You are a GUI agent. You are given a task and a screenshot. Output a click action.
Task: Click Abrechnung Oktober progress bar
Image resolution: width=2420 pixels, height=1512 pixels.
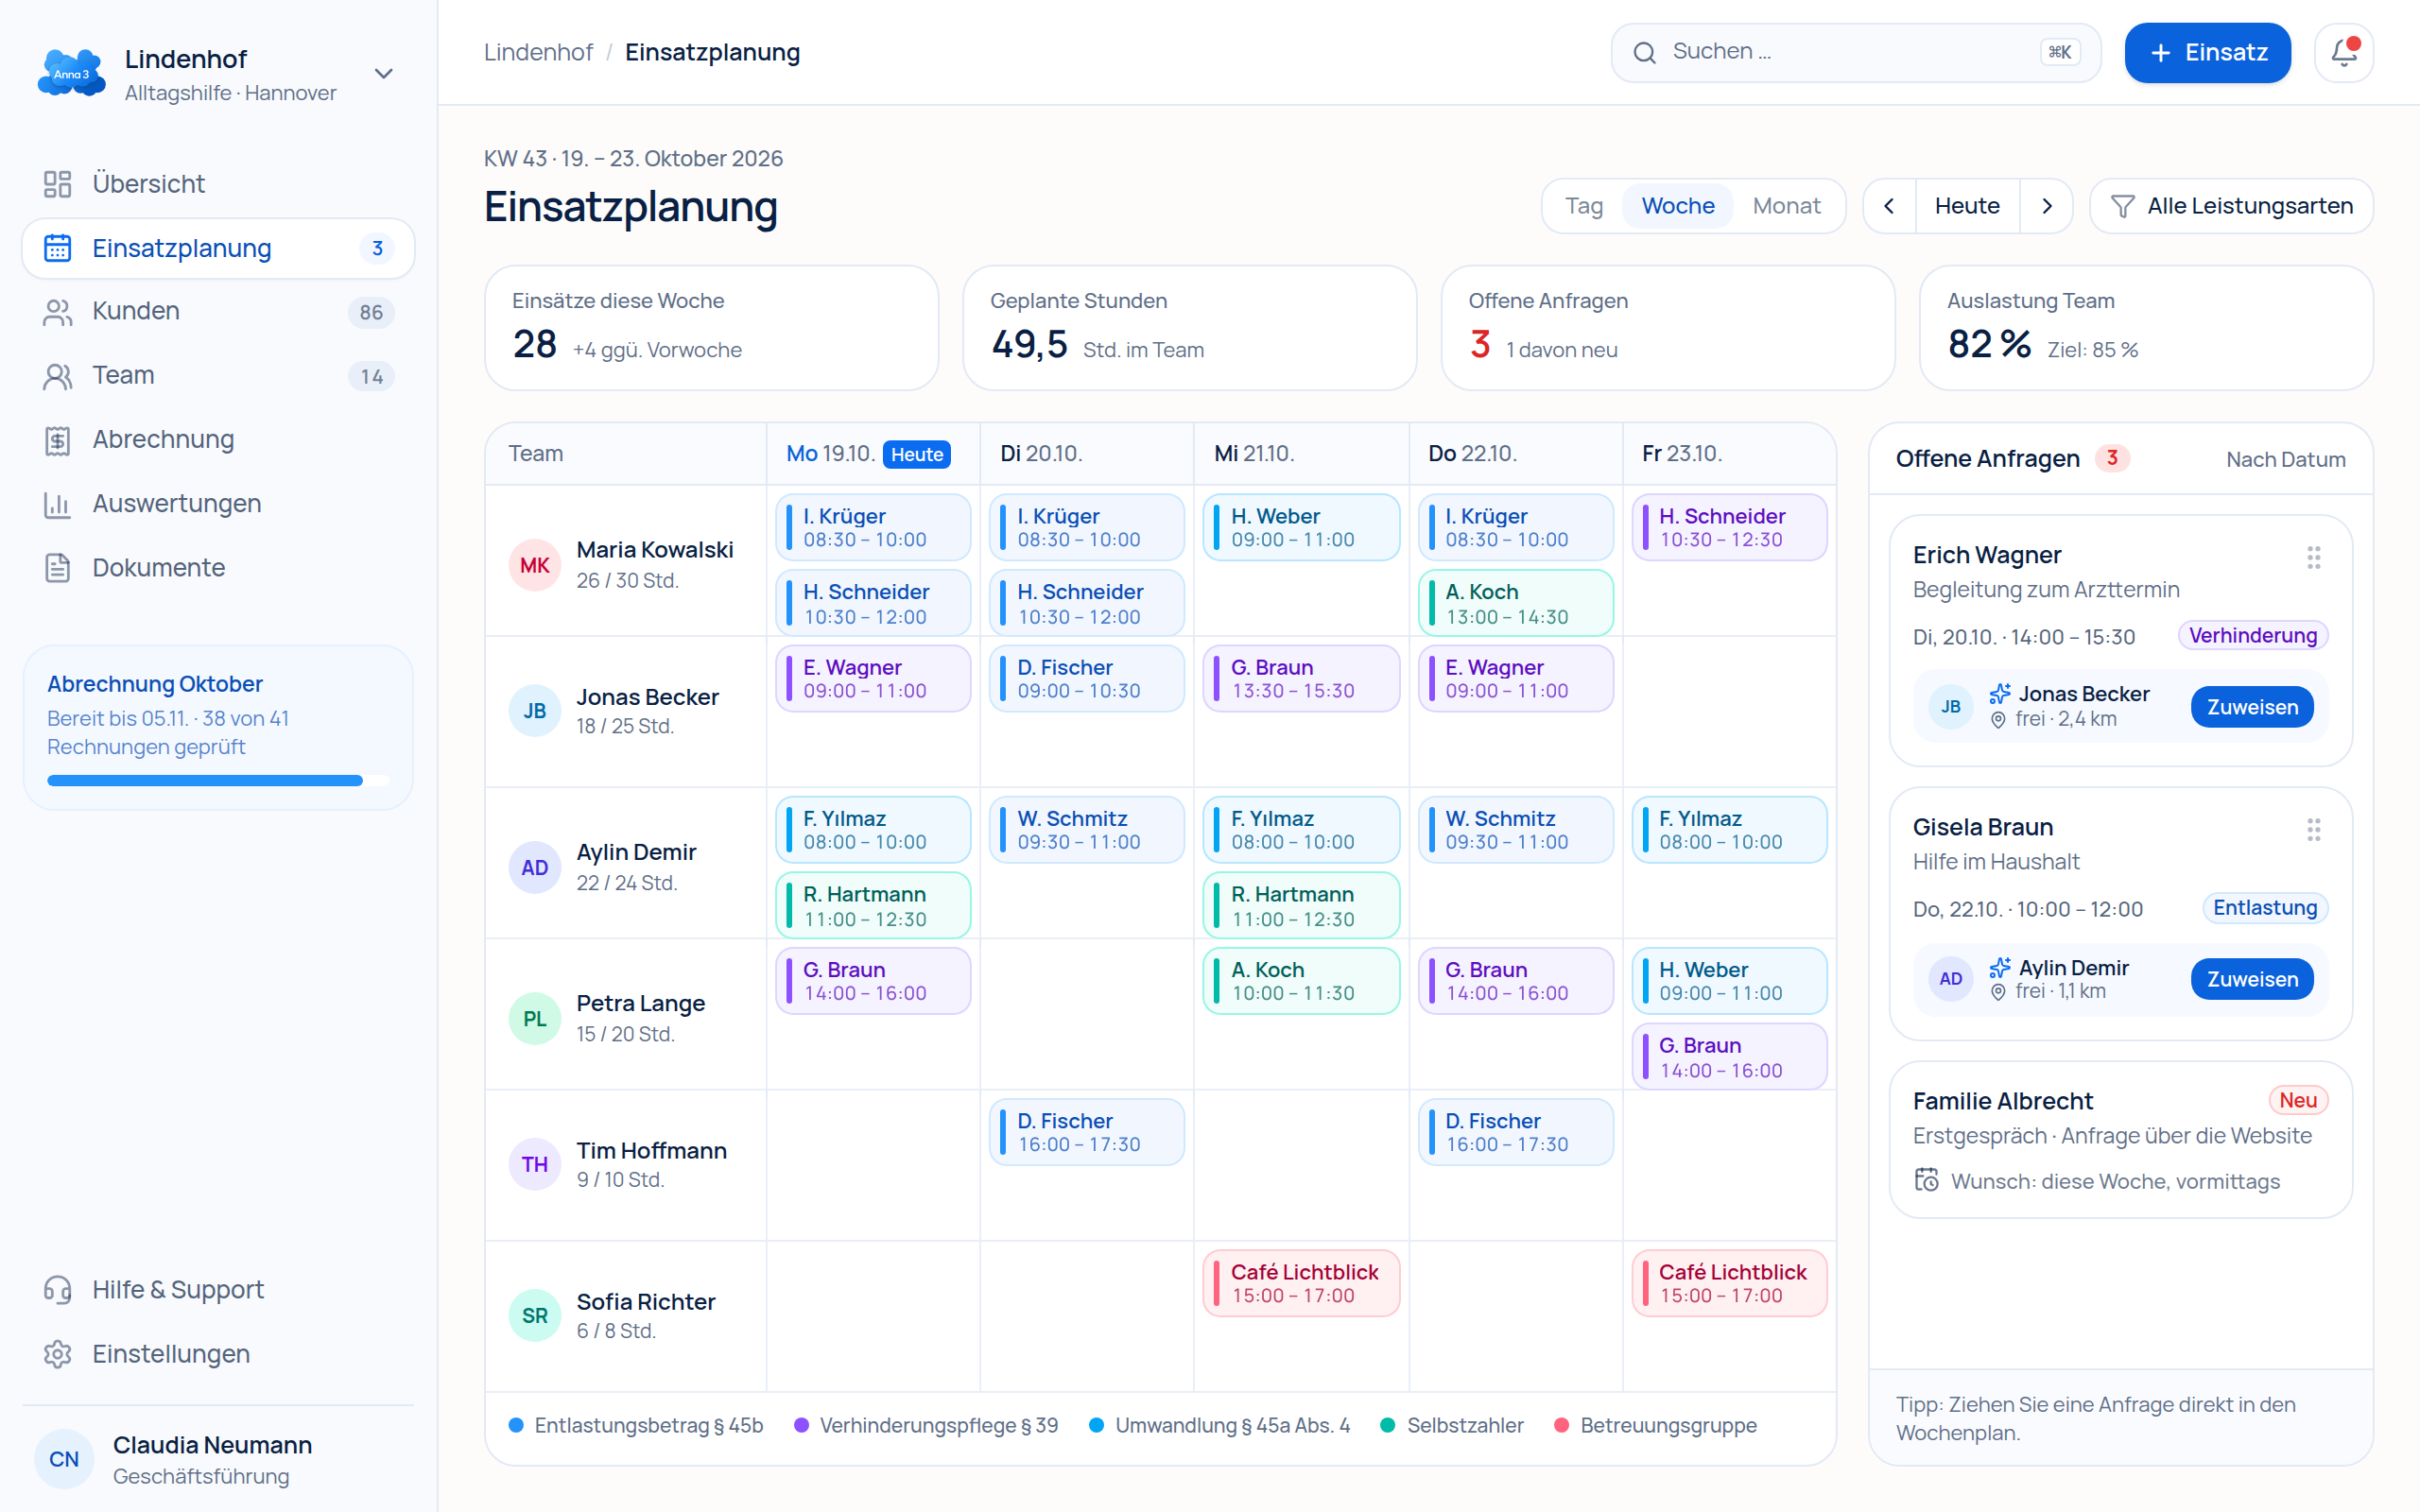point(218,780)
